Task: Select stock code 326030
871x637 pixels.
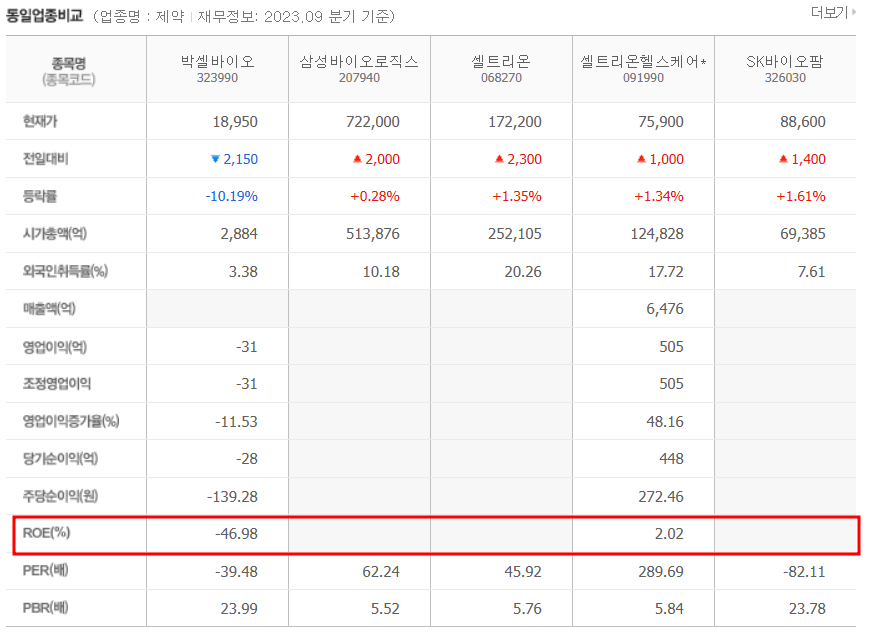Action: [785, 78]
